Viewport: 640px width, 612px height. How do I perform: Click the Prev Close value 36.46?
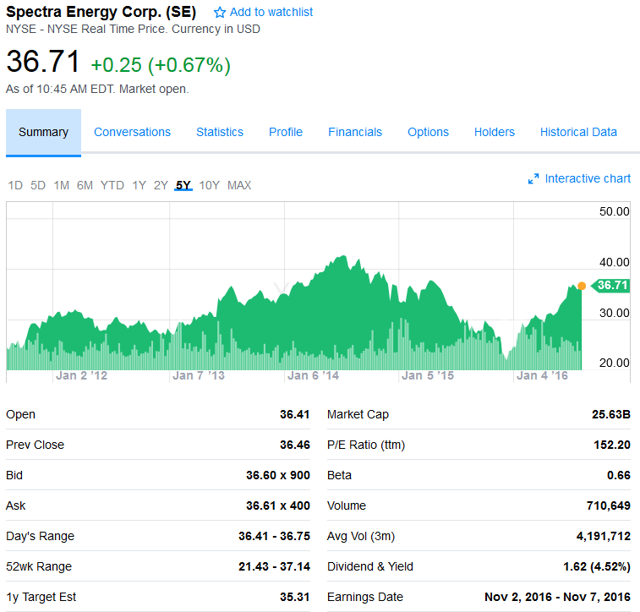coord(295,445)
